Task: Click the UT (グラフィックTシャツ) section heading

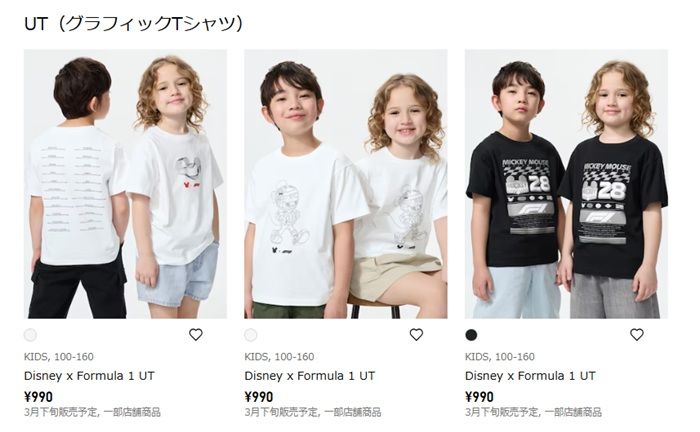Action: point(134,23)
